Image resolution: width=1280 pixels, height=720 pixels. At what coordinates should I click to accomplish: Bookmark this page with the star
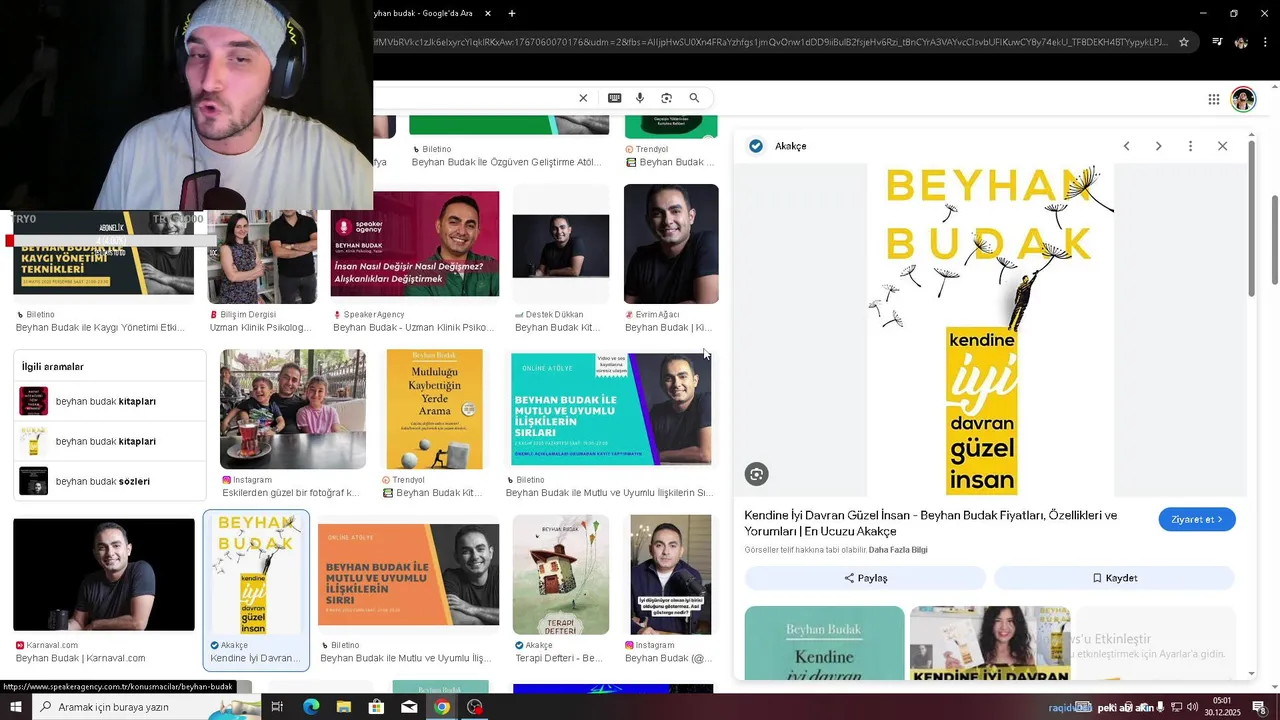[1184, 42]
